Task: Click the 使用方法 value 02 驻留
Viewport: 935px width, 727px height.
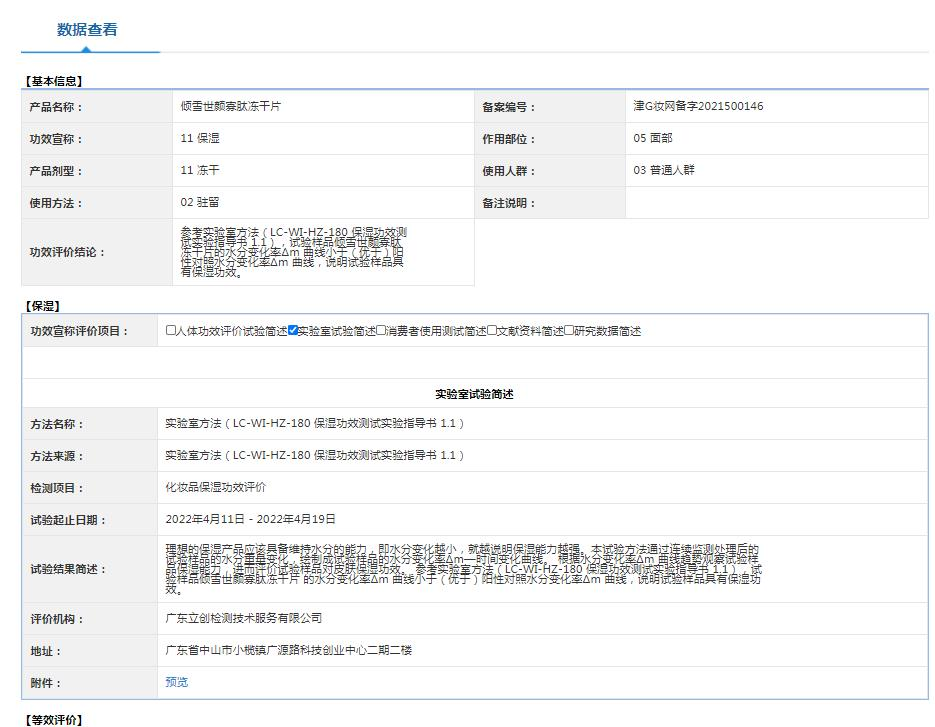Action: [x=200, y=202]
